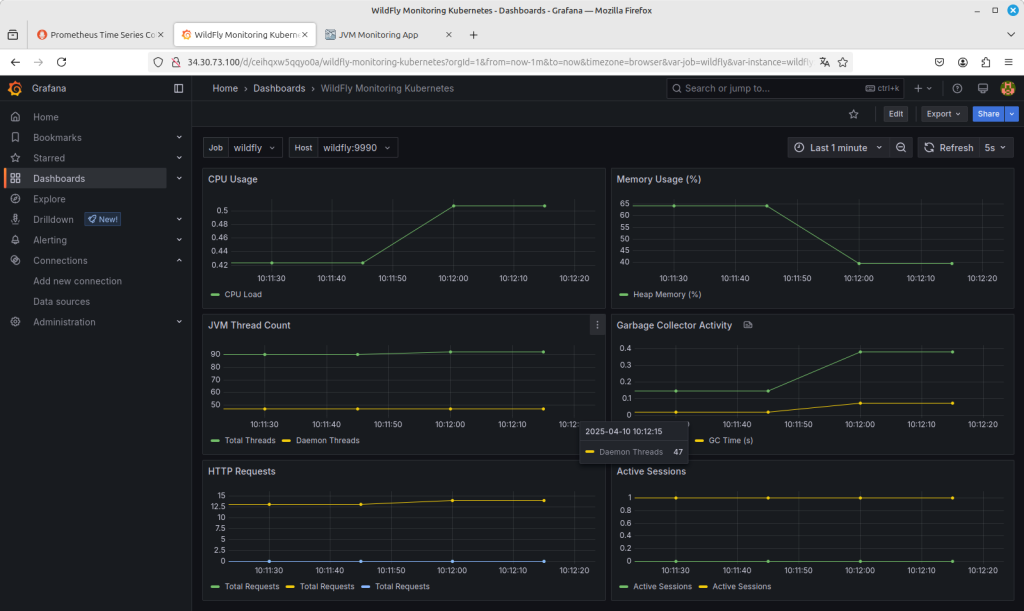1024x611 pixels.
Task: Open the help question mark icon
Action: [957, 88]
